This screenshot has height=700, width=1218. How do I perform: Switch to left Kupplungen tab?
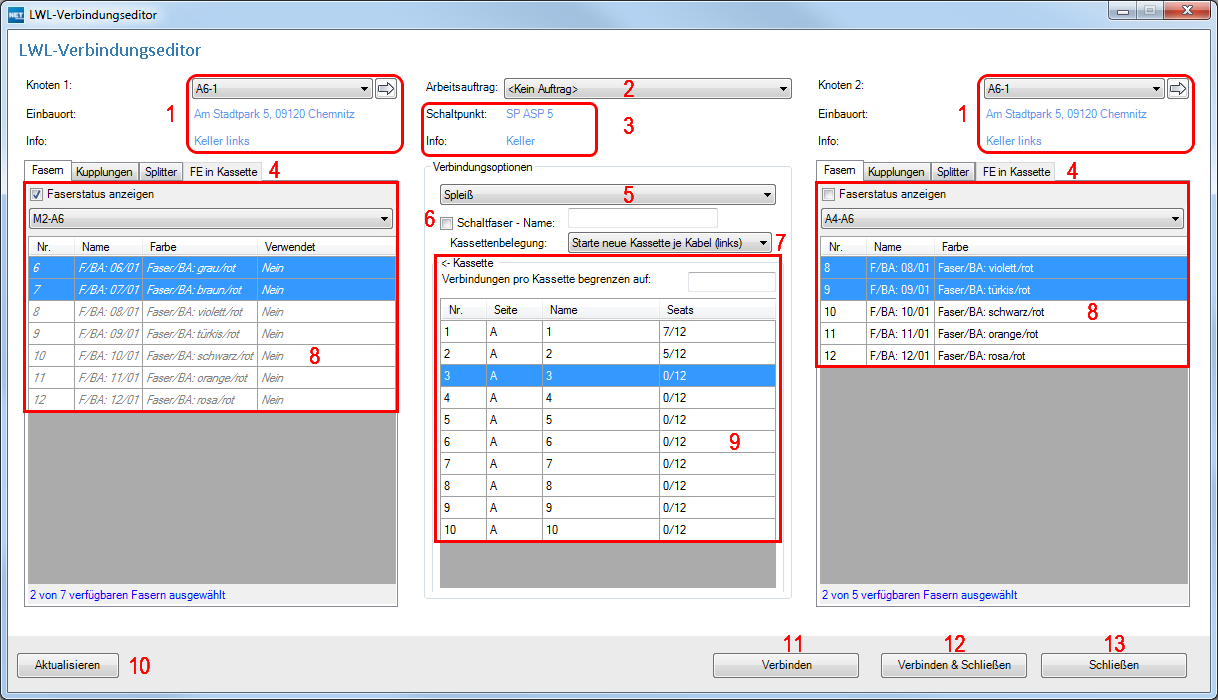click(106, 172)
